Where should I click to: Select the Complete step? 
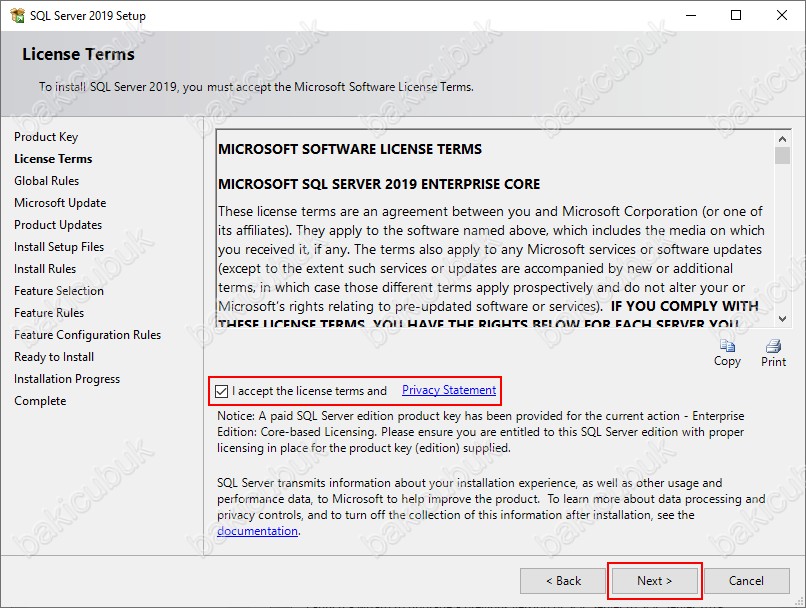(40, 401)
